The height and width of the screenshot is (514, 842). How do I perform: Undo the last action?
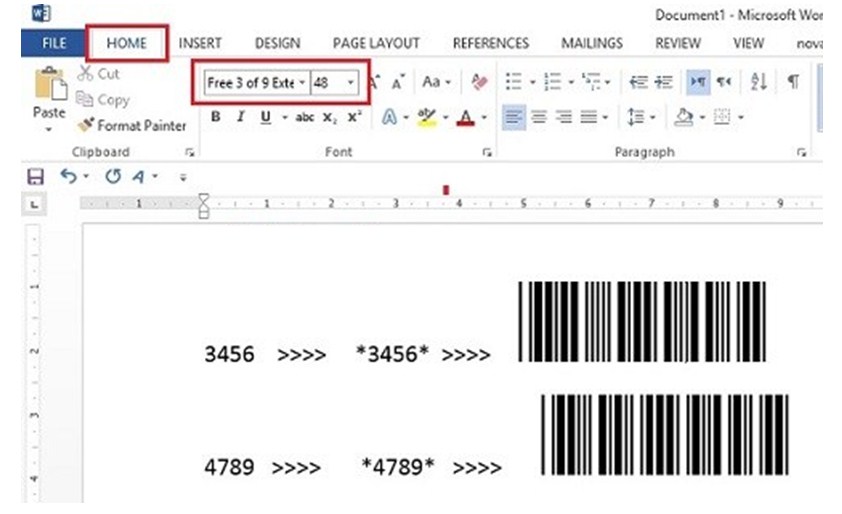68,176
